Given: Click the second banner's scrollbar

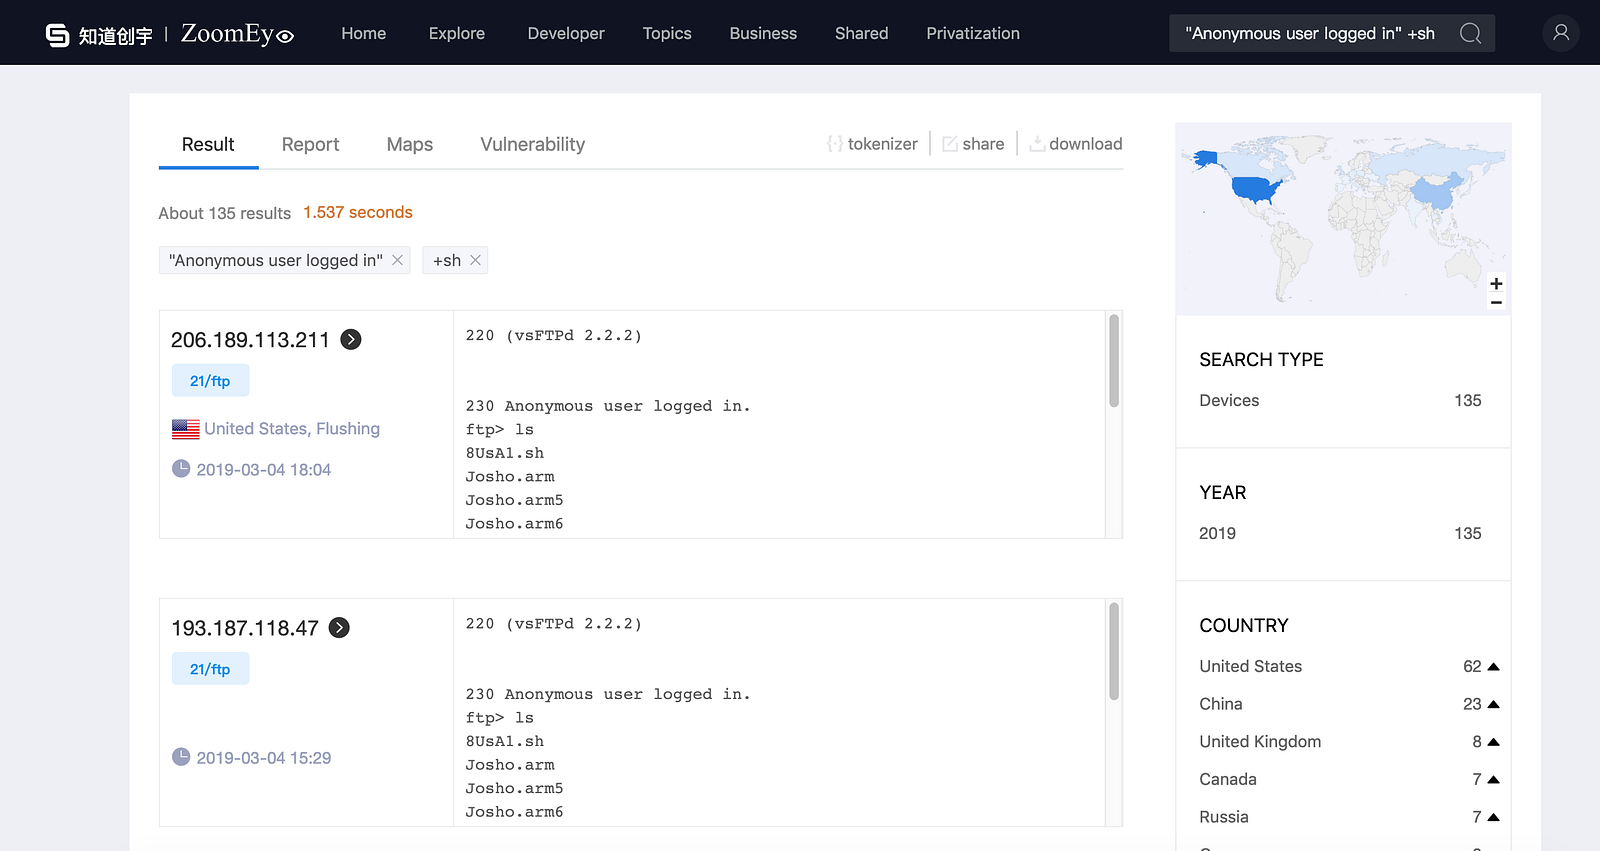Looking at the screenshot, I should coord(1114,651).
